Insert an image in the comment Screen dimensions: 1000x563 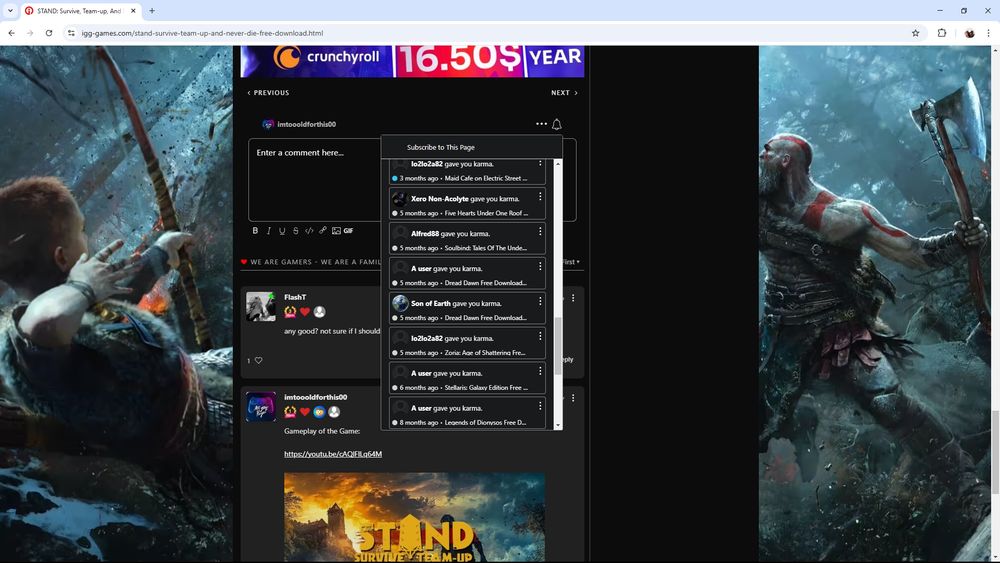click(x=336, y=231)
